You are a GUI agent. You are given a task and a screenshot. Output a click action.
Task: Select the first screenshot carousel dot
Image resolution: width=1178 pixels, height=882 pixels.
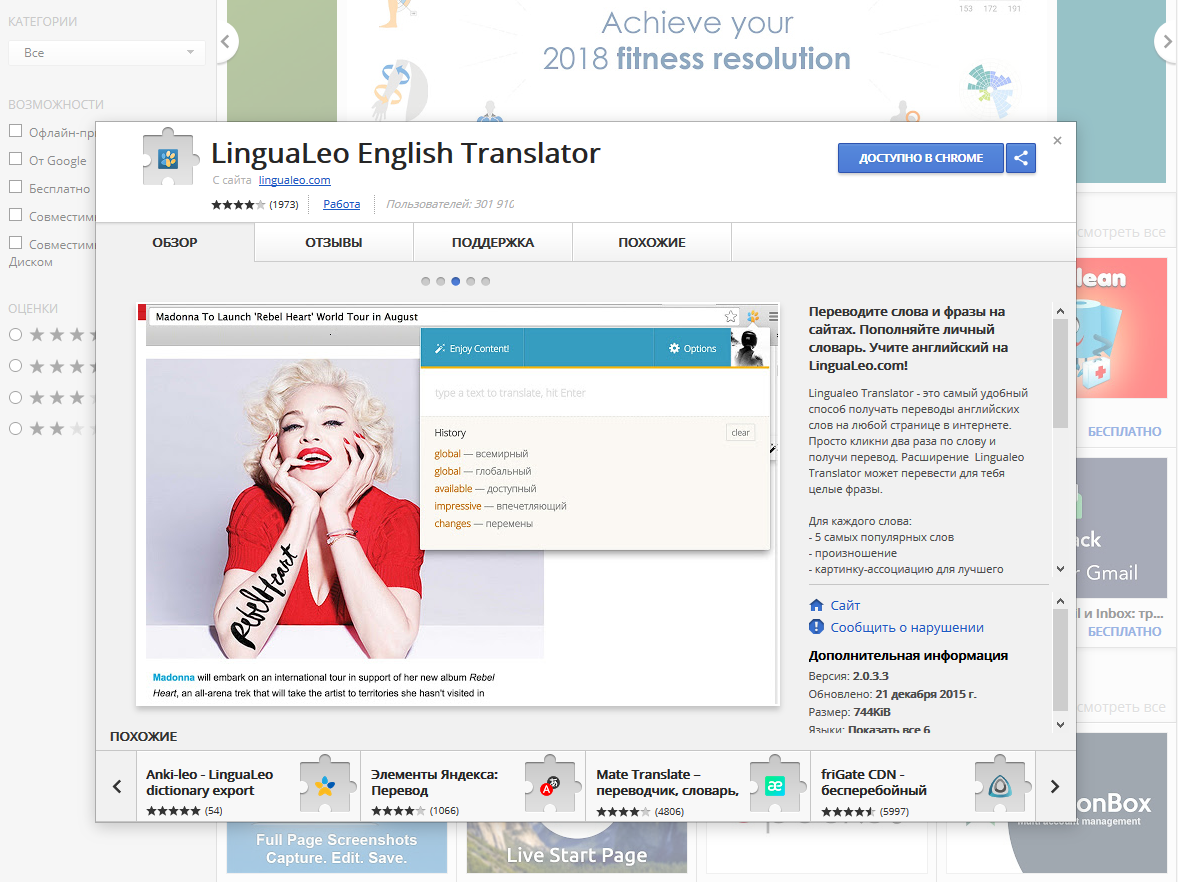(425, 281)
